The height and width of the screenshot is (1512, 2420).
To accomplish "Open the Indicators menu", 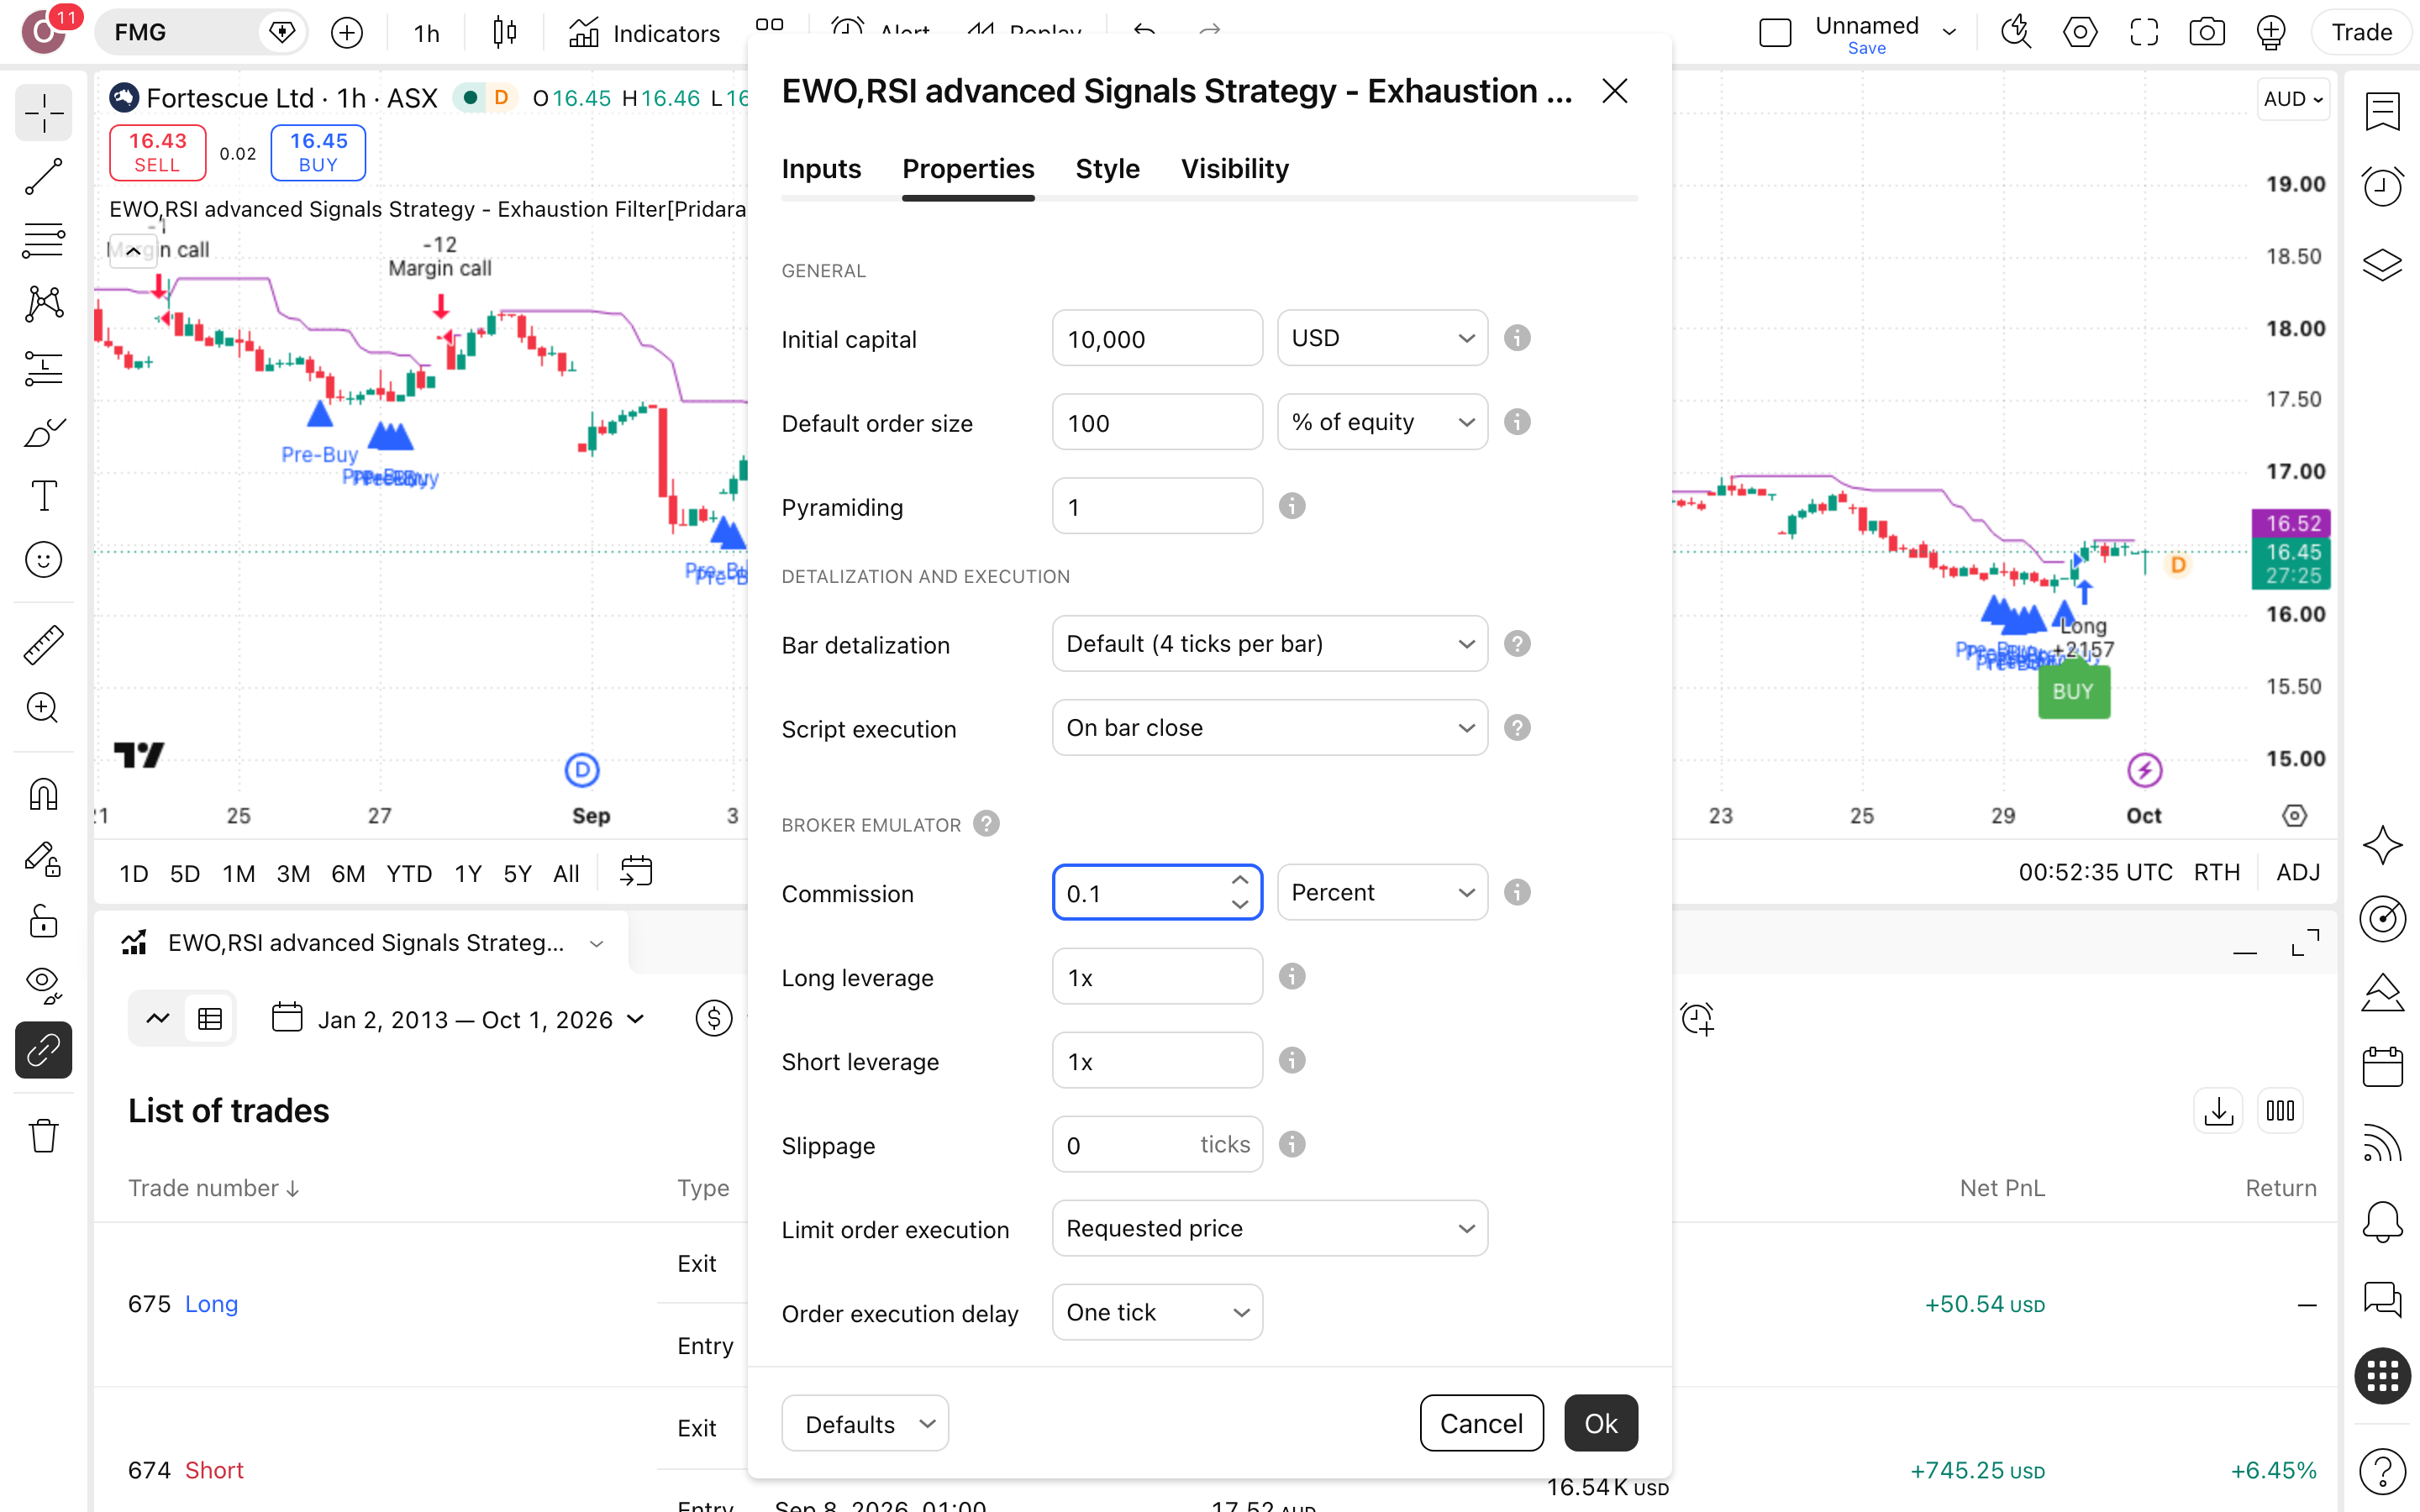I will click(644, 33).
